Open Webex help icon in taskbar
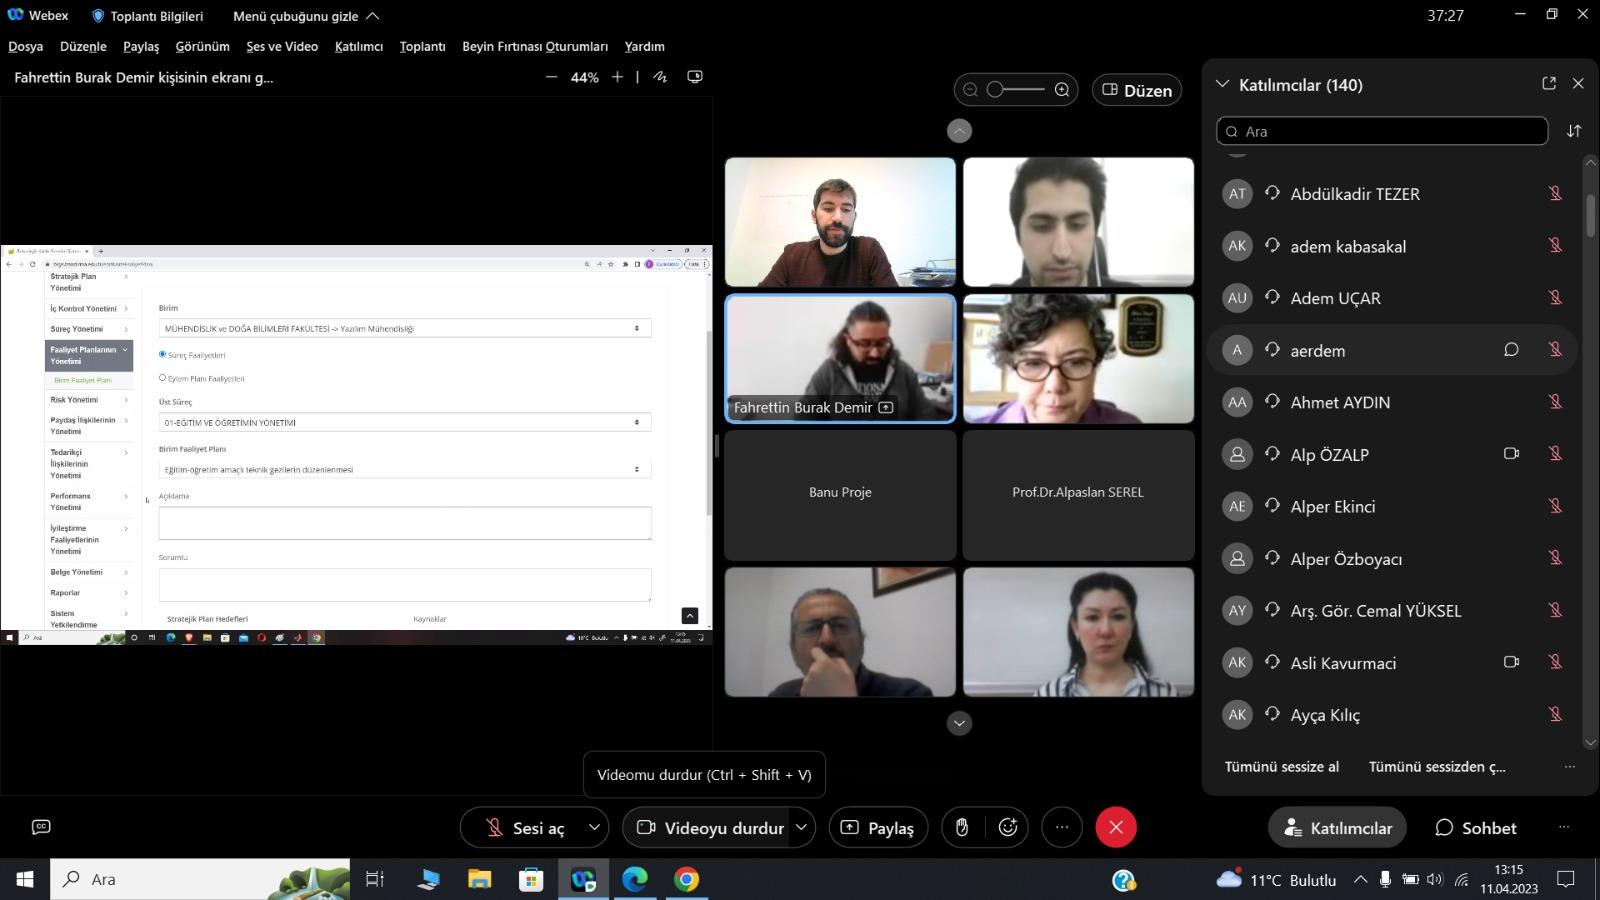Screen dimensions: 1600x900 (1123, 880)
